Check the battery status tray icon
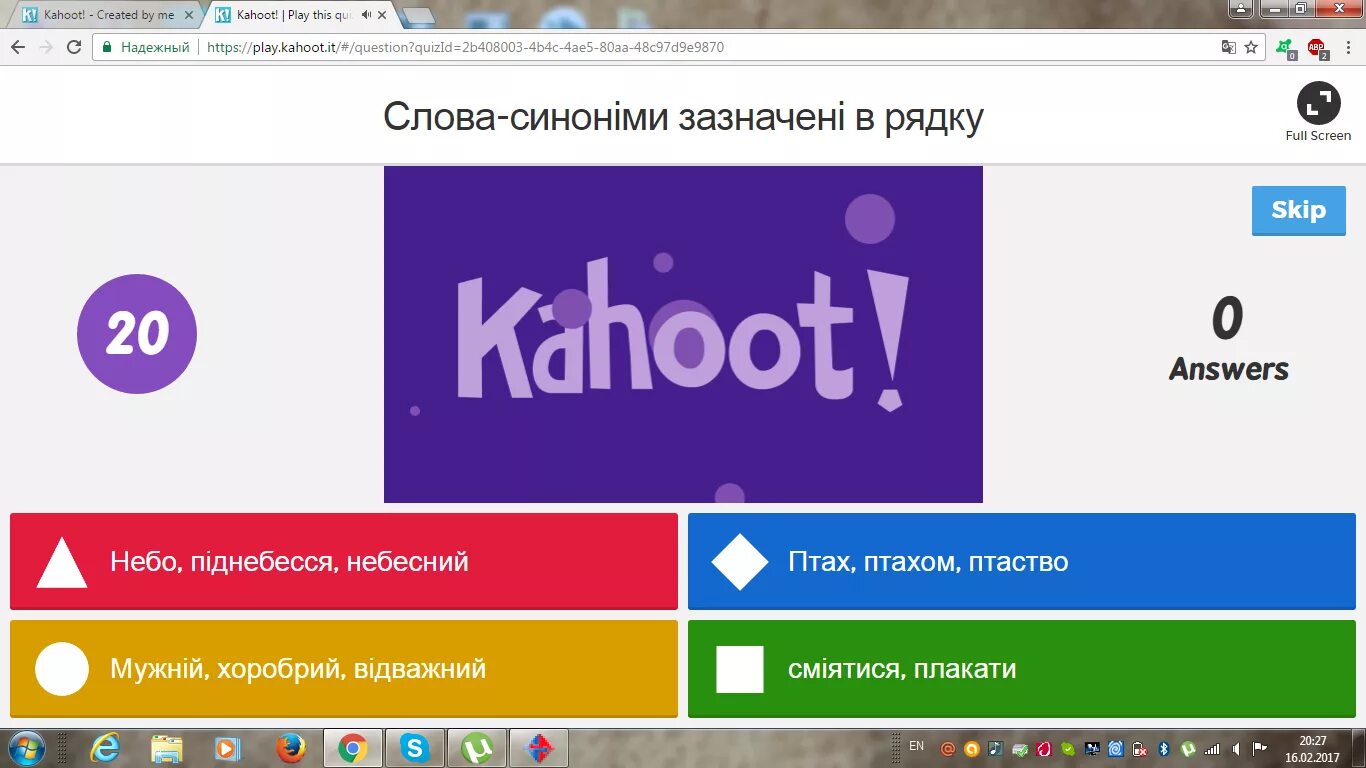The width and height of the screenshot is (1366, 768). [x=1140, y=748]
